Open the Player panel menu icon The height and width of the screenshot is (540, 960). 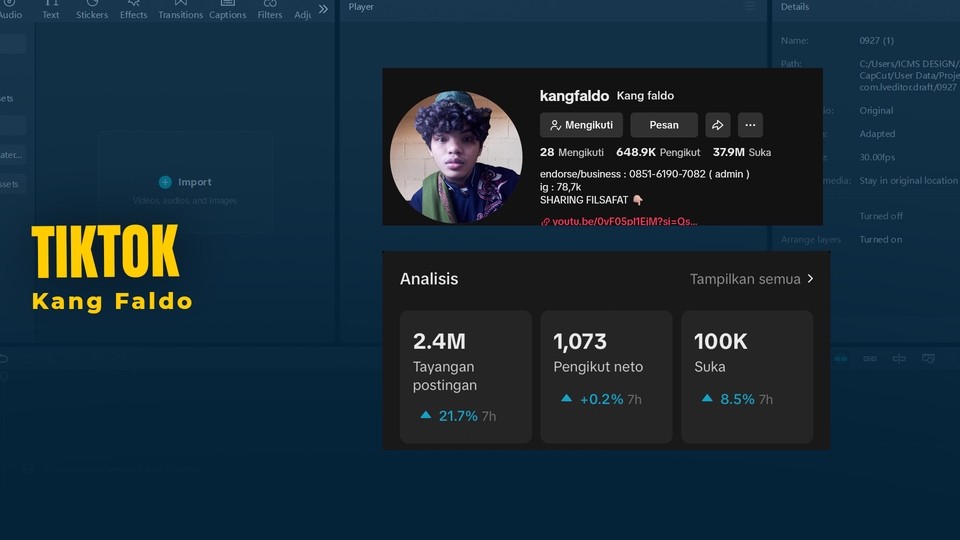750,6
